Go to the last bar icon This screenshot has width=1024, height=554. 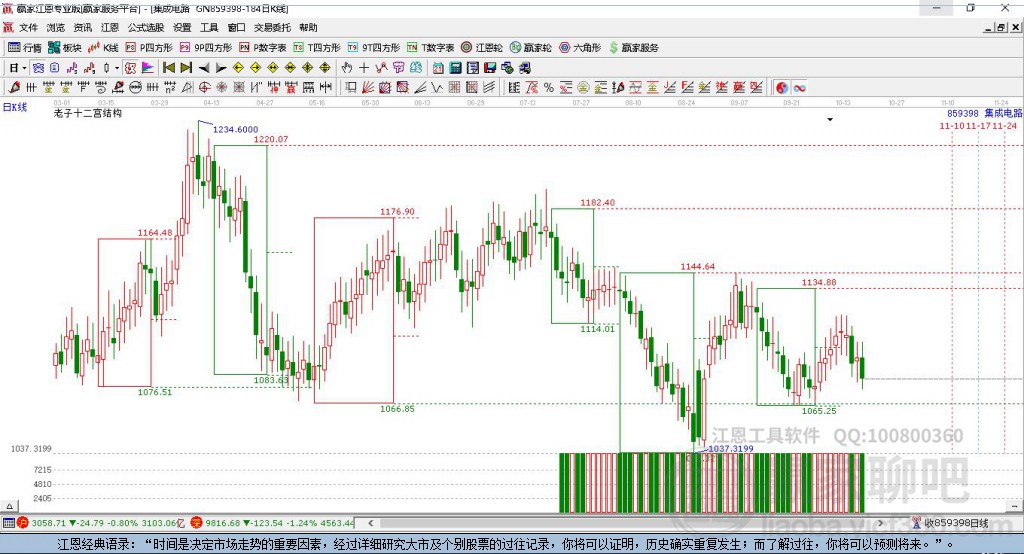click(186, 68)
